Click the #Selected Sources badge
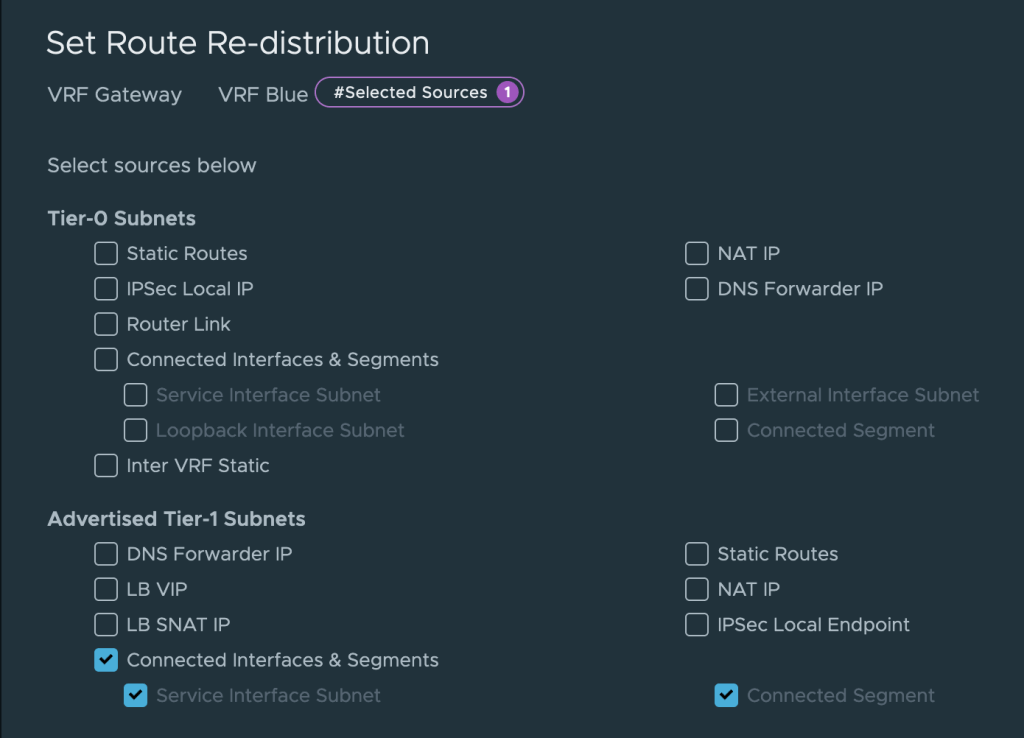The image size is (1024, 738). [x=419, y=93]
